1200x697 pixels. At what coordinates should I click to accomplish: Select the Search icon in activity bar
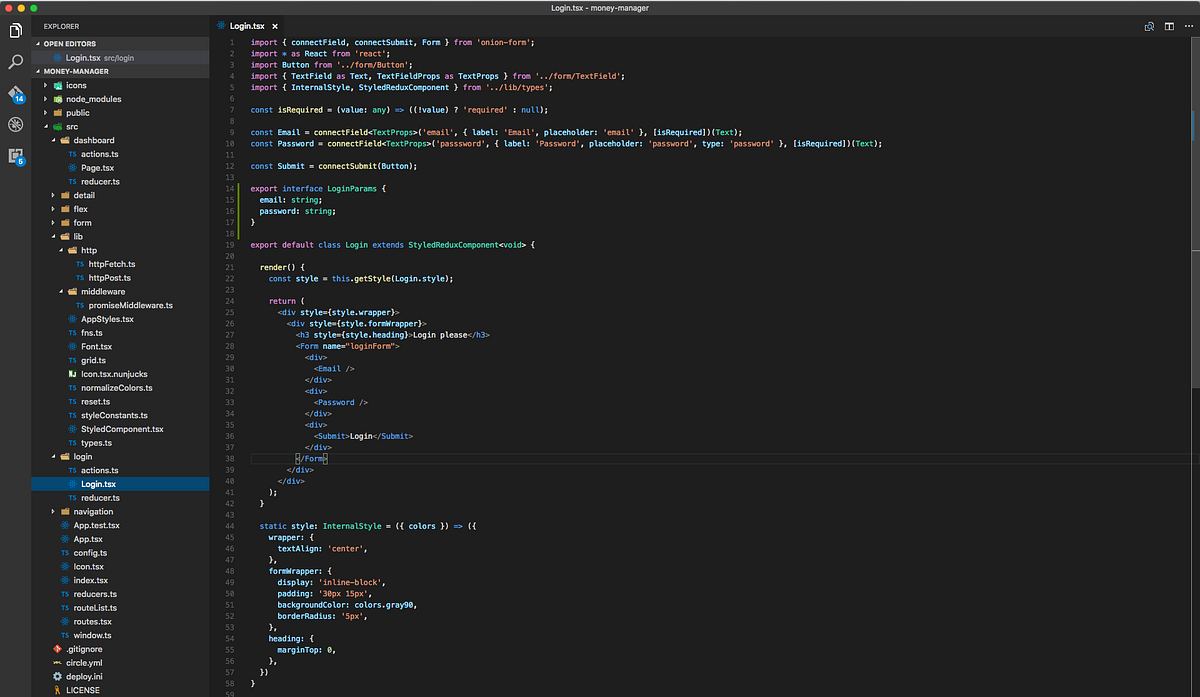click(13, 62)
